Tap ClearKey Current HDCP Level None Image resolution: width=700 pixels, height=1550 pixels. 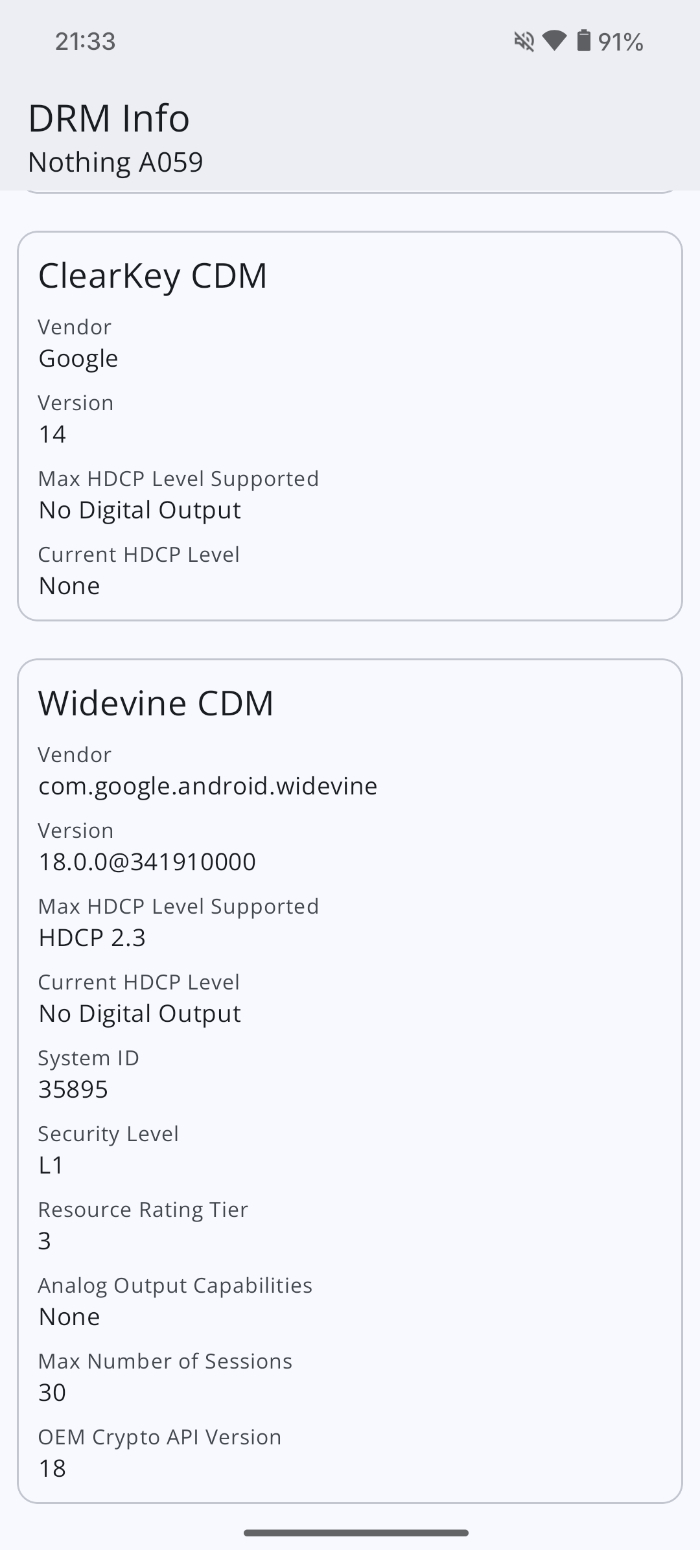click(x=69, y=586)
